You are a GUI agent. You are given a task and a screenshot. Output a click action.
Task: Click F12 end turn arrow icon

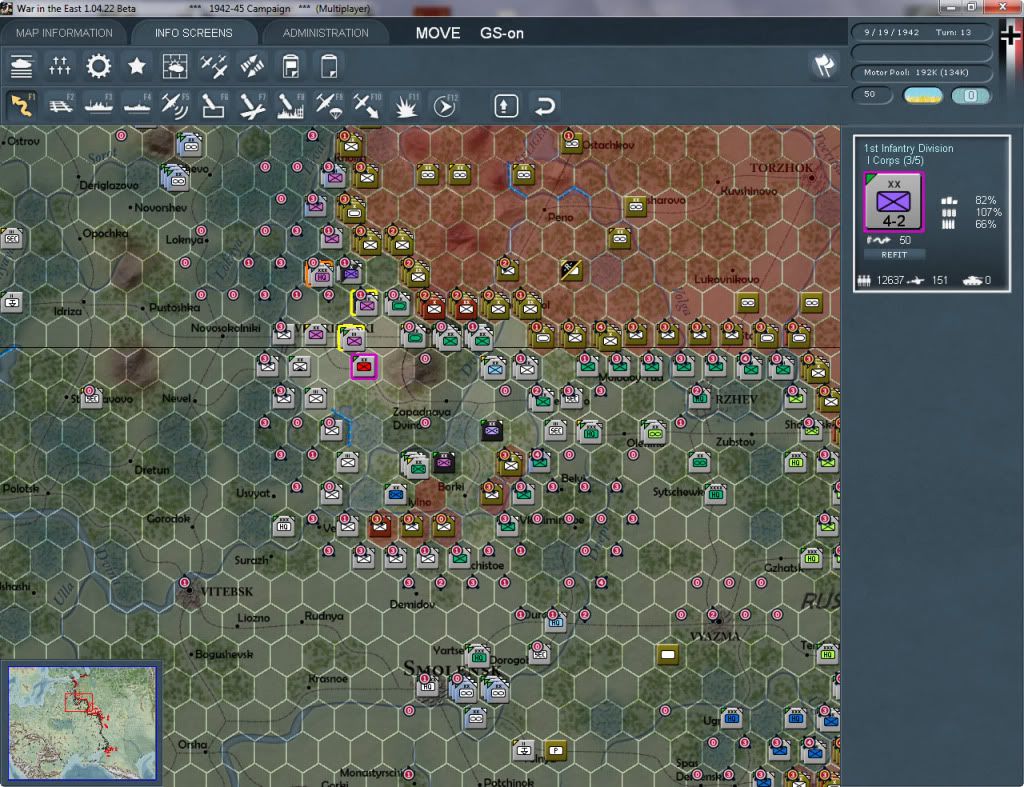(445, 105)
